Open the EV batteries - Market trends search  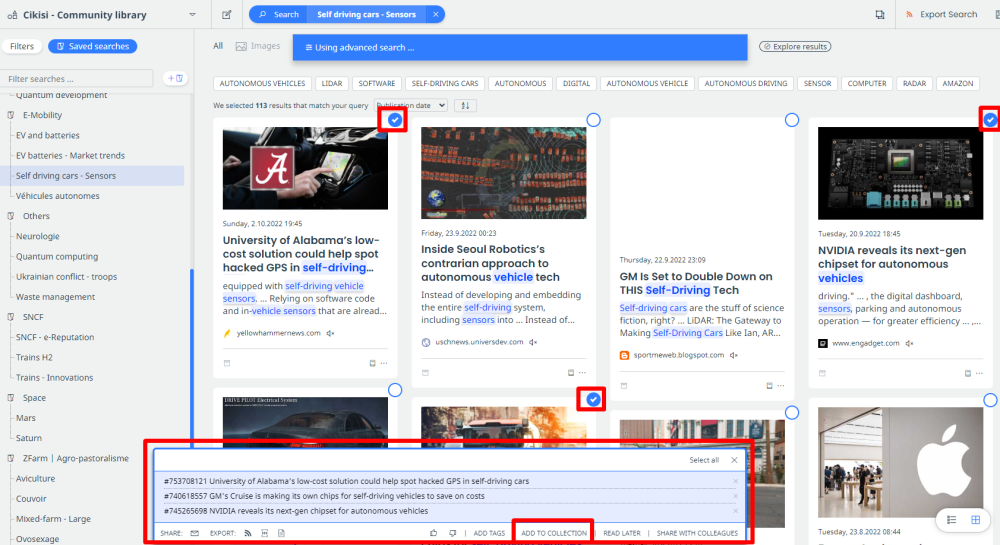70,156
